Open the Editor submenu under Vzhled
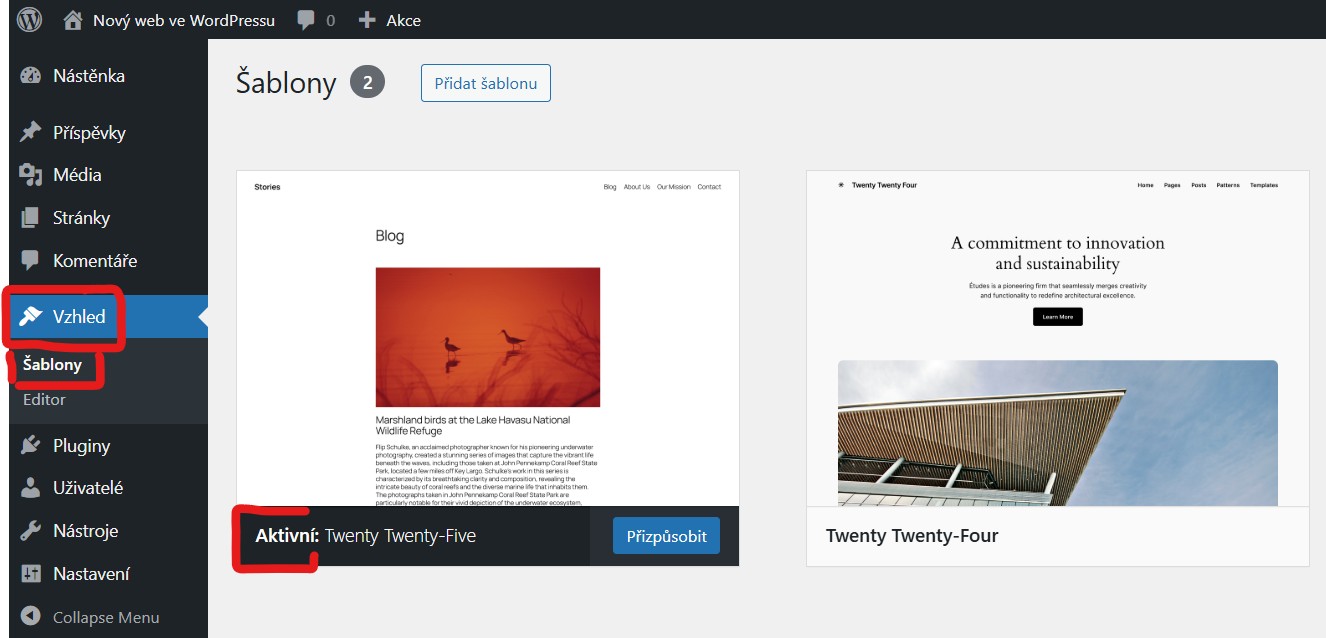Image resolution: width=1326 pixels, height=638 pixels. 44,399
